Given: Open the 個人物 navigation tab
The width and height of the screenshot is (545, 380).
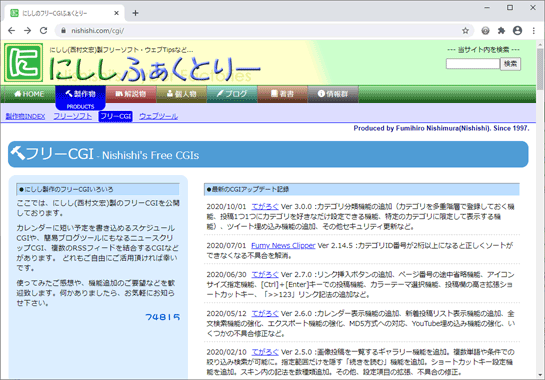Looking at the screenshot, I should coord(181,94).
